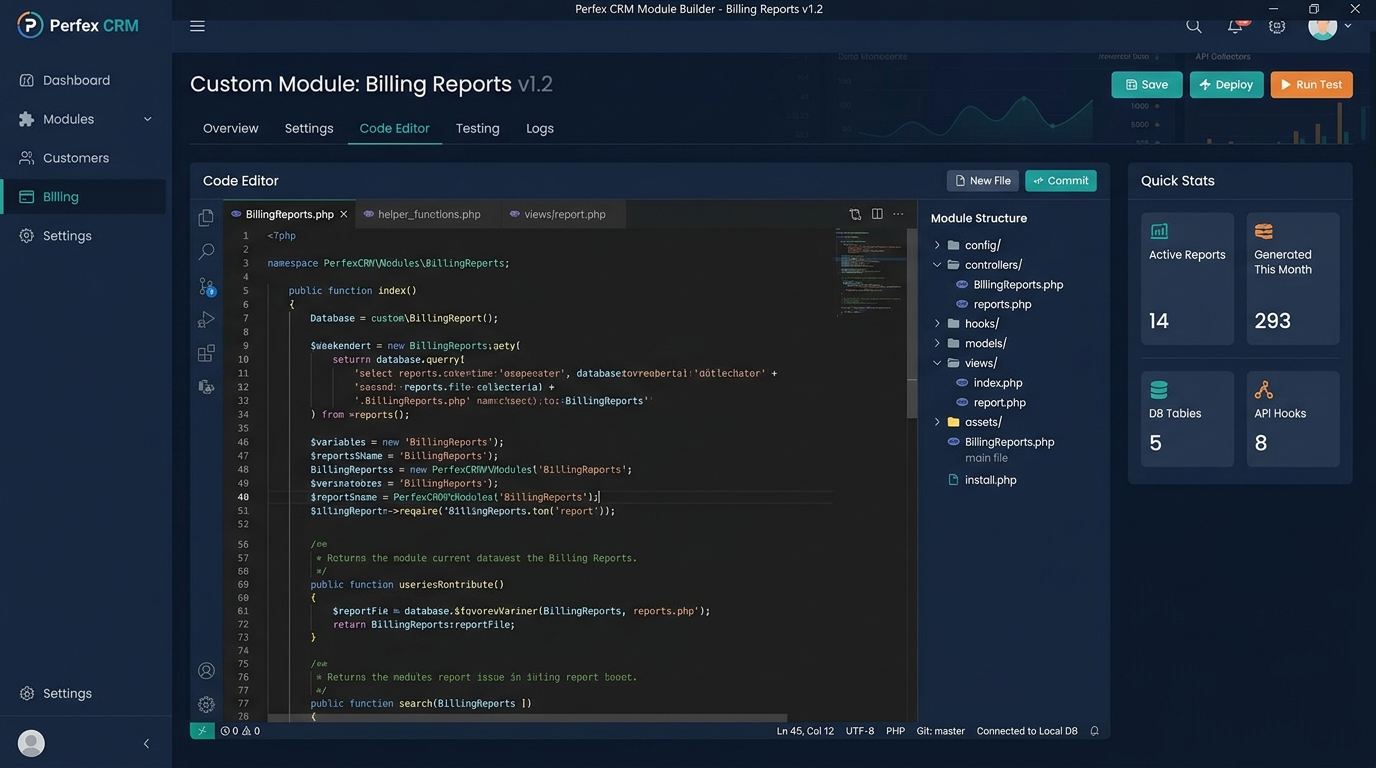1376x768 pixels.
Task: Open the Logs tab
Action: [540, 128]
